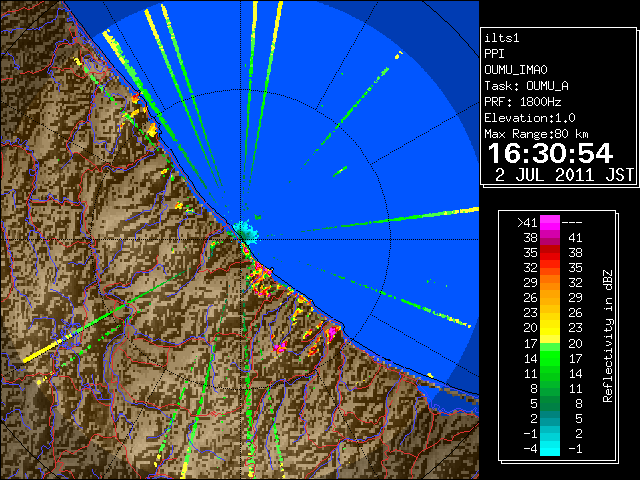Select the "2 JUL 2011 JST" date
The image size is (640, 480).
tap(564, 175)
